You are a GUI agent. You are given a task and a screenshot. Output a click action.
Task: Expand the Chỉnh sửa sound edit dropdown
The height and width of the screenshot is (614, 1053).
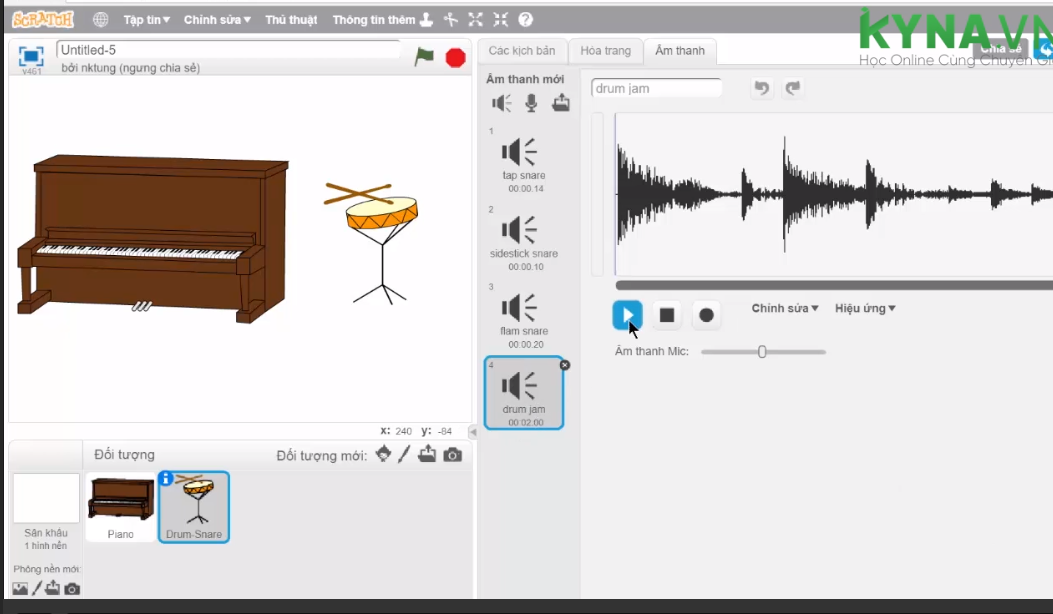(785, 308)
